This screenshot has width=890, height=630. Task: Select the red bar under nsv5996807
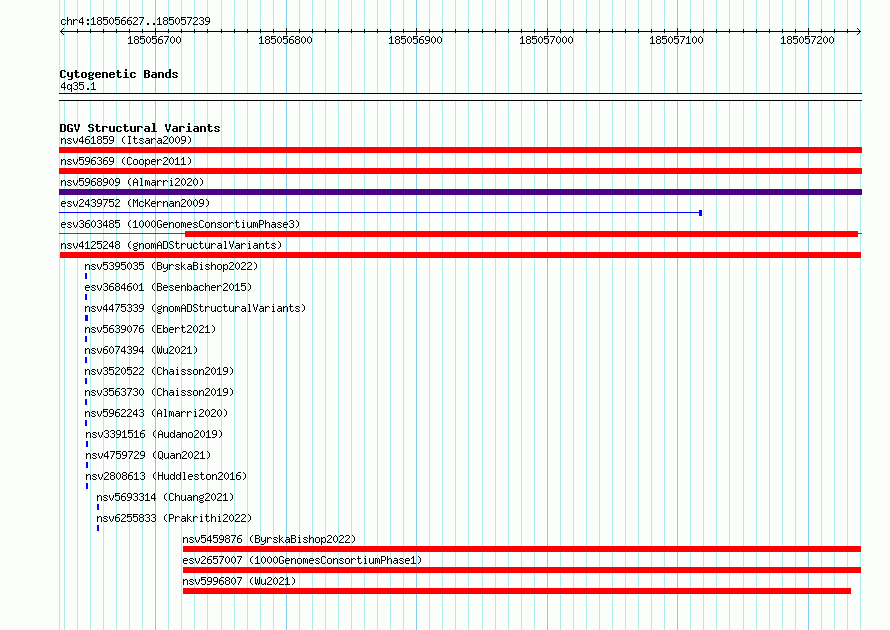tap(517, 591)
